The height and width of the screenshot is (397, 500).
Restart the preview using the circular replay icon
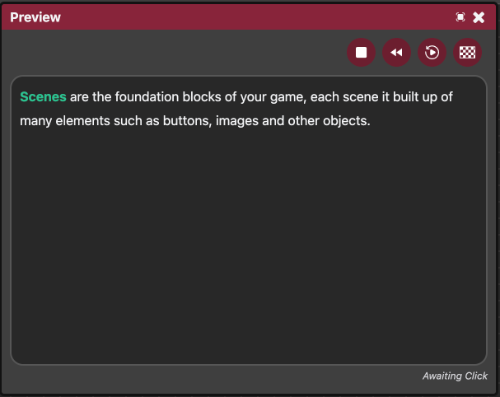(x=432, y=52)
